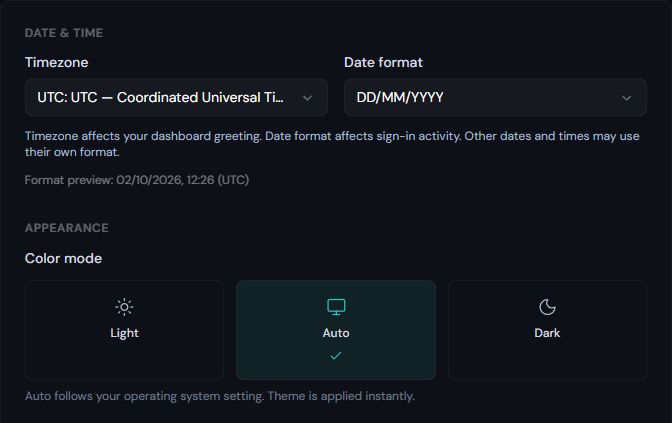This screenshot has height=423, width=672.
Task: Click the Timezone field label
Action: coord(57,63)
